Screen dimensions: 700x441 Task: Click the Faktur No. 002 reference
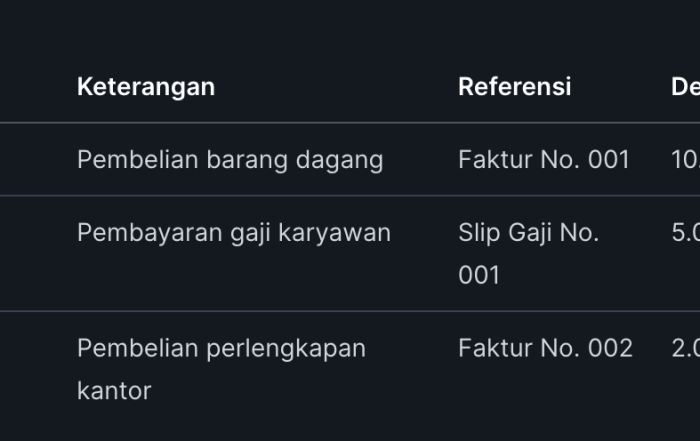tap(545, 349)
